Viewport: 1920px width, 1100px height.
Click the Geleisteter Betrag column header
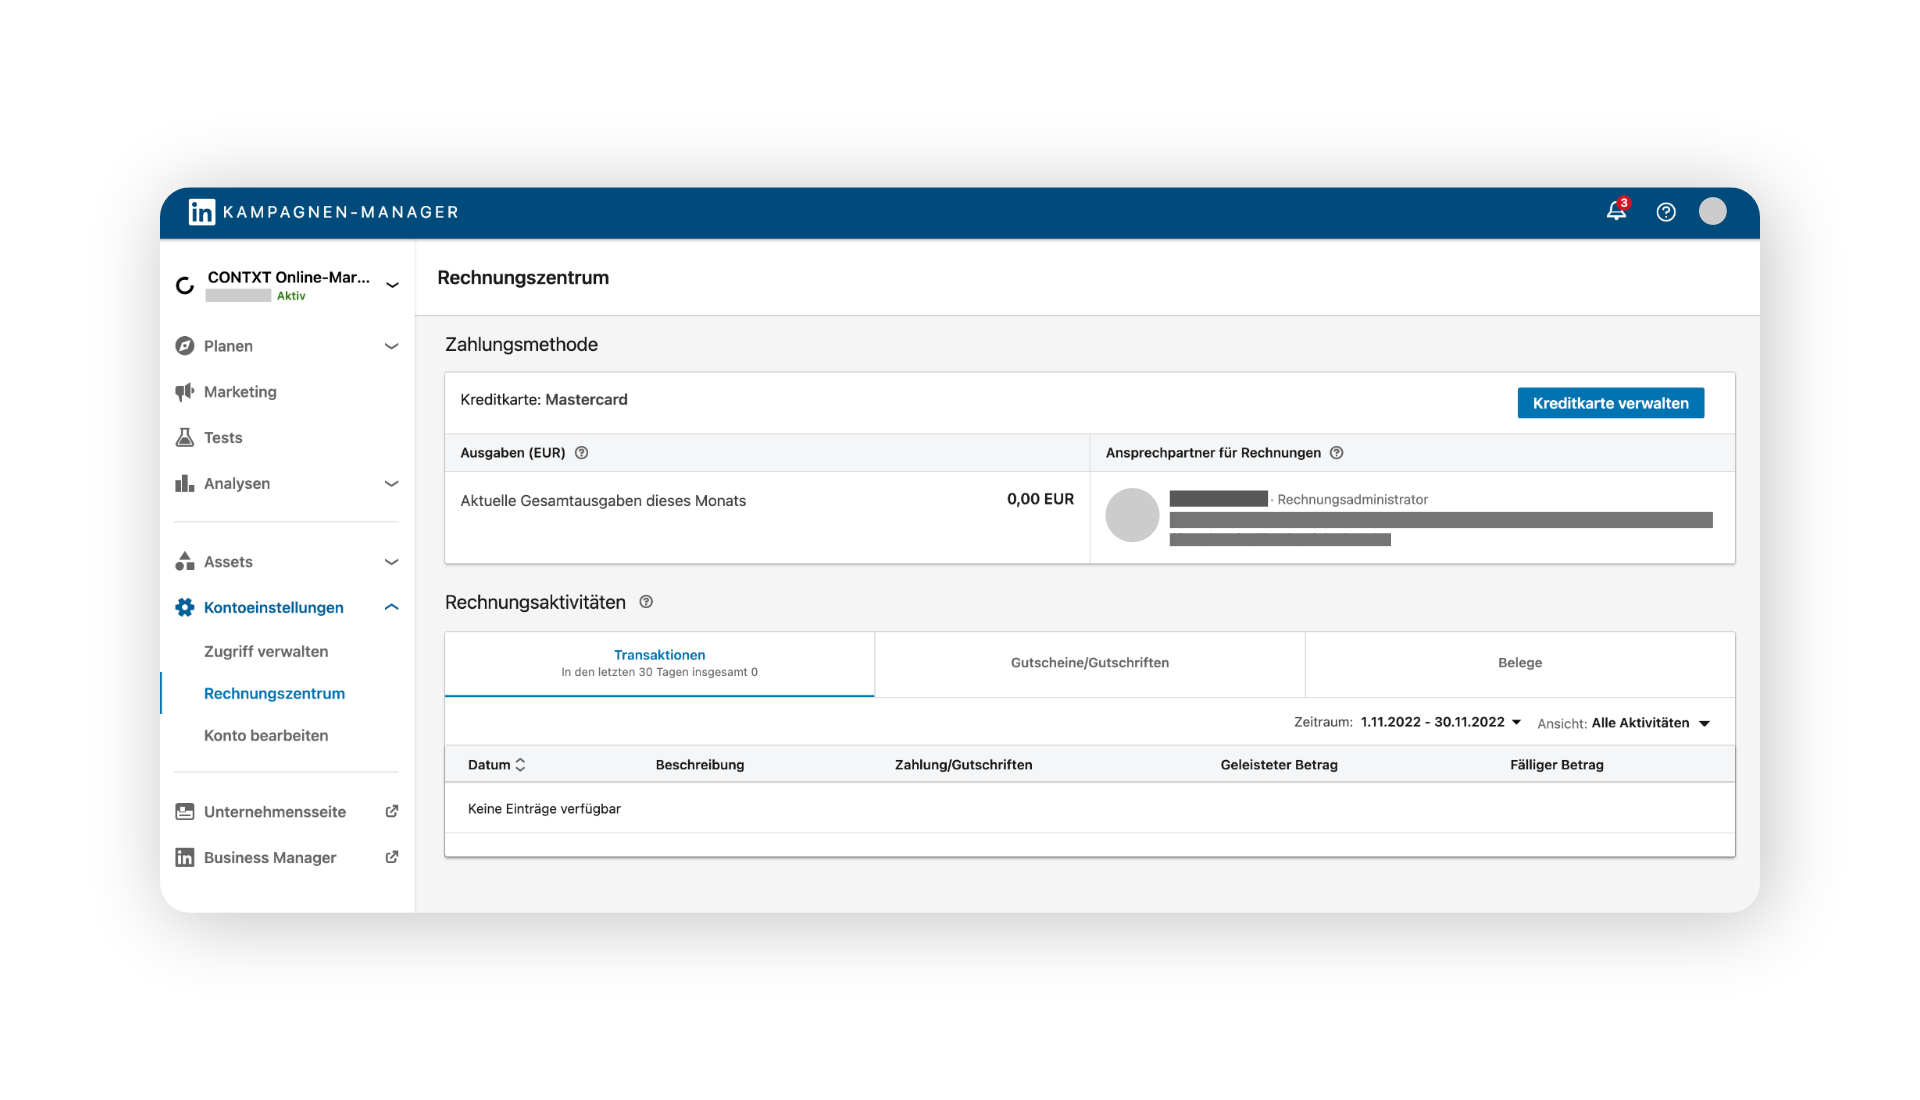pyautogui.click(x=1279, y=765)
